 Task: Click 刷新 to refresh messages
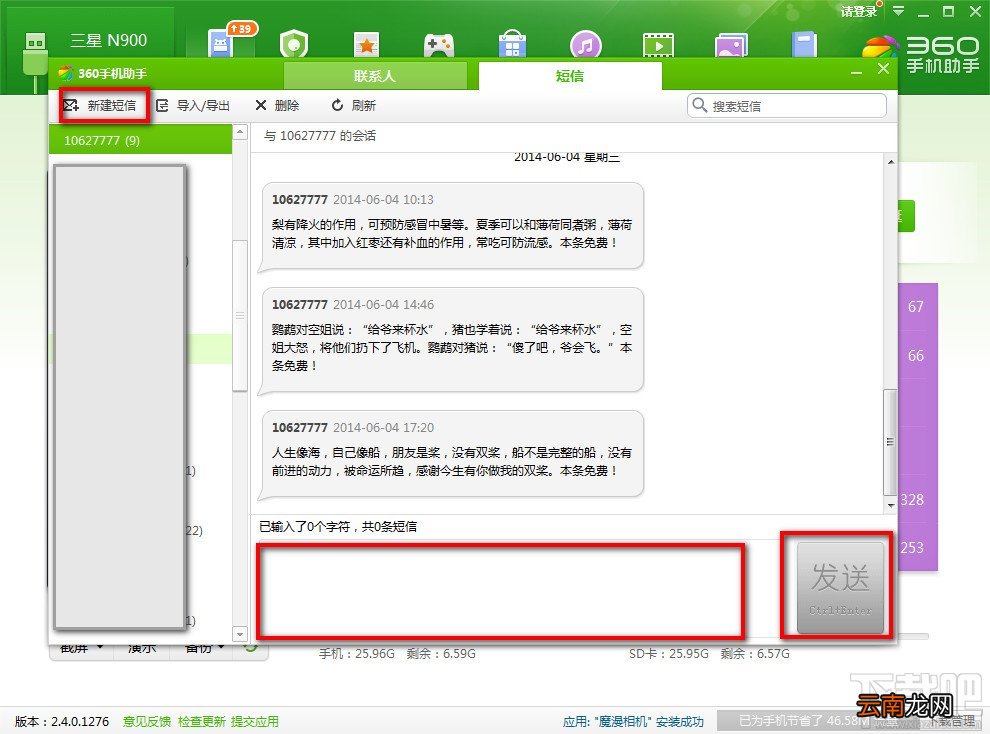(354, 105)
